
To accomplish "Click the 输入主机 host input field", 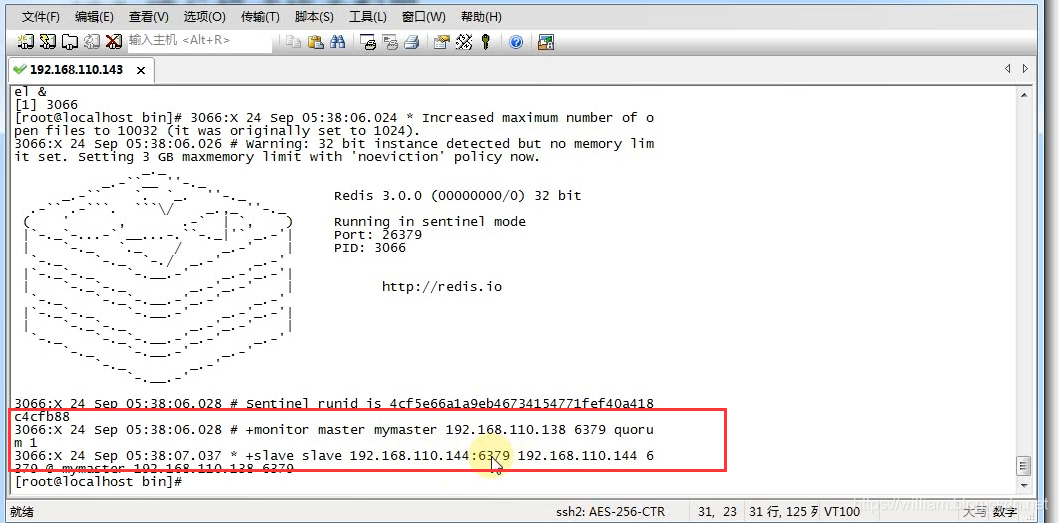I will pyautogui.click(x=199, y=41).
